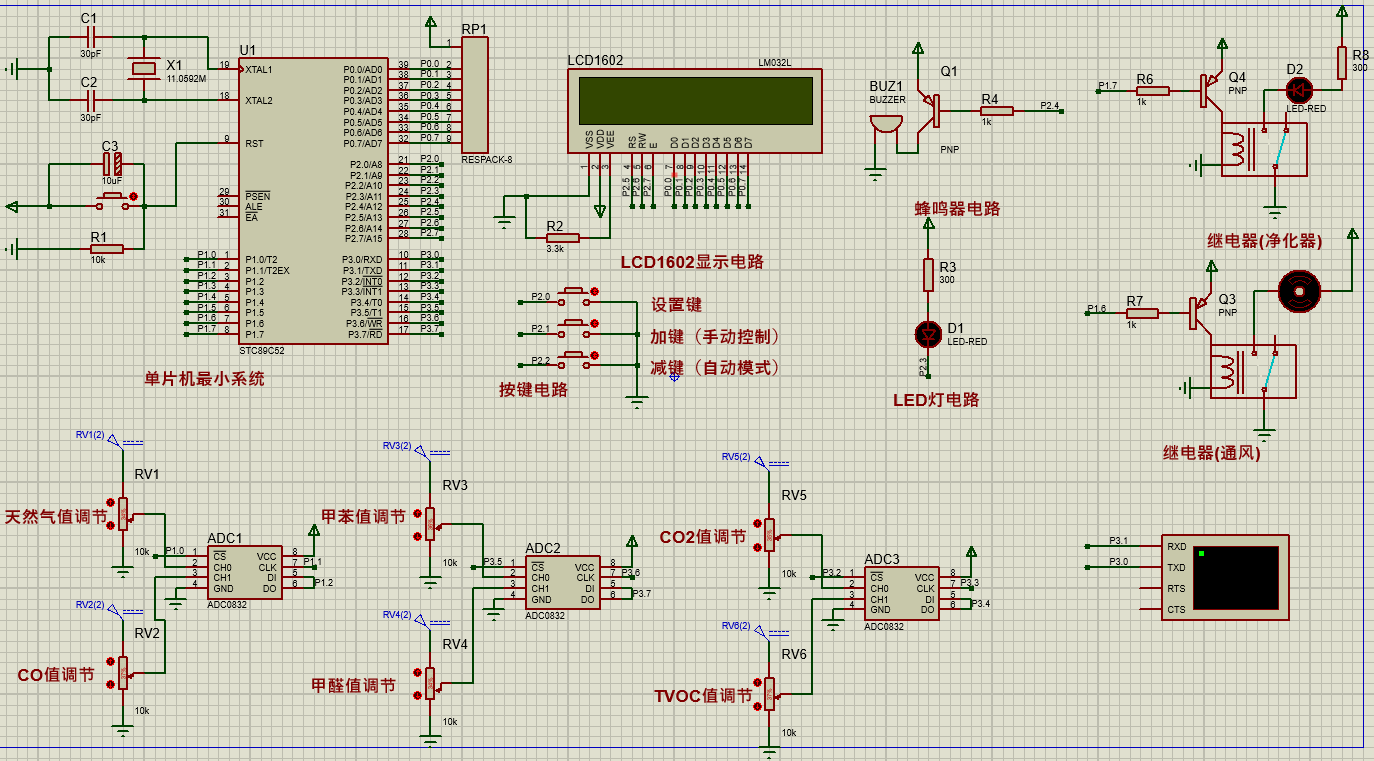Click the Q4 PNP transistor
The height and width of the screenshot is (761, 1374).
pyautogui.click(x=1210, y=88)
